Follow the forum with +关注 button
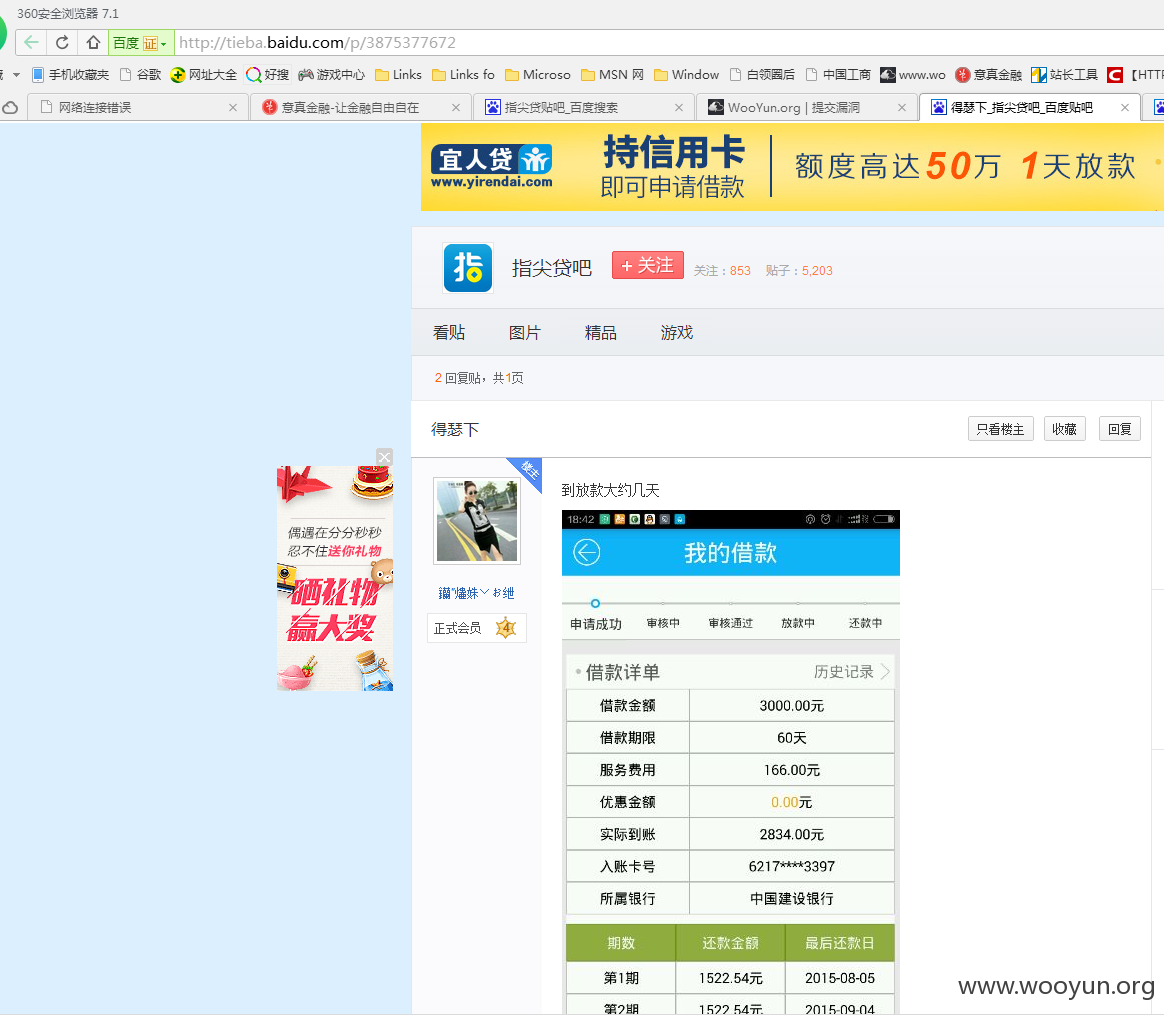This screenshot has width=1164, height=1015. (x=647, y=265)
